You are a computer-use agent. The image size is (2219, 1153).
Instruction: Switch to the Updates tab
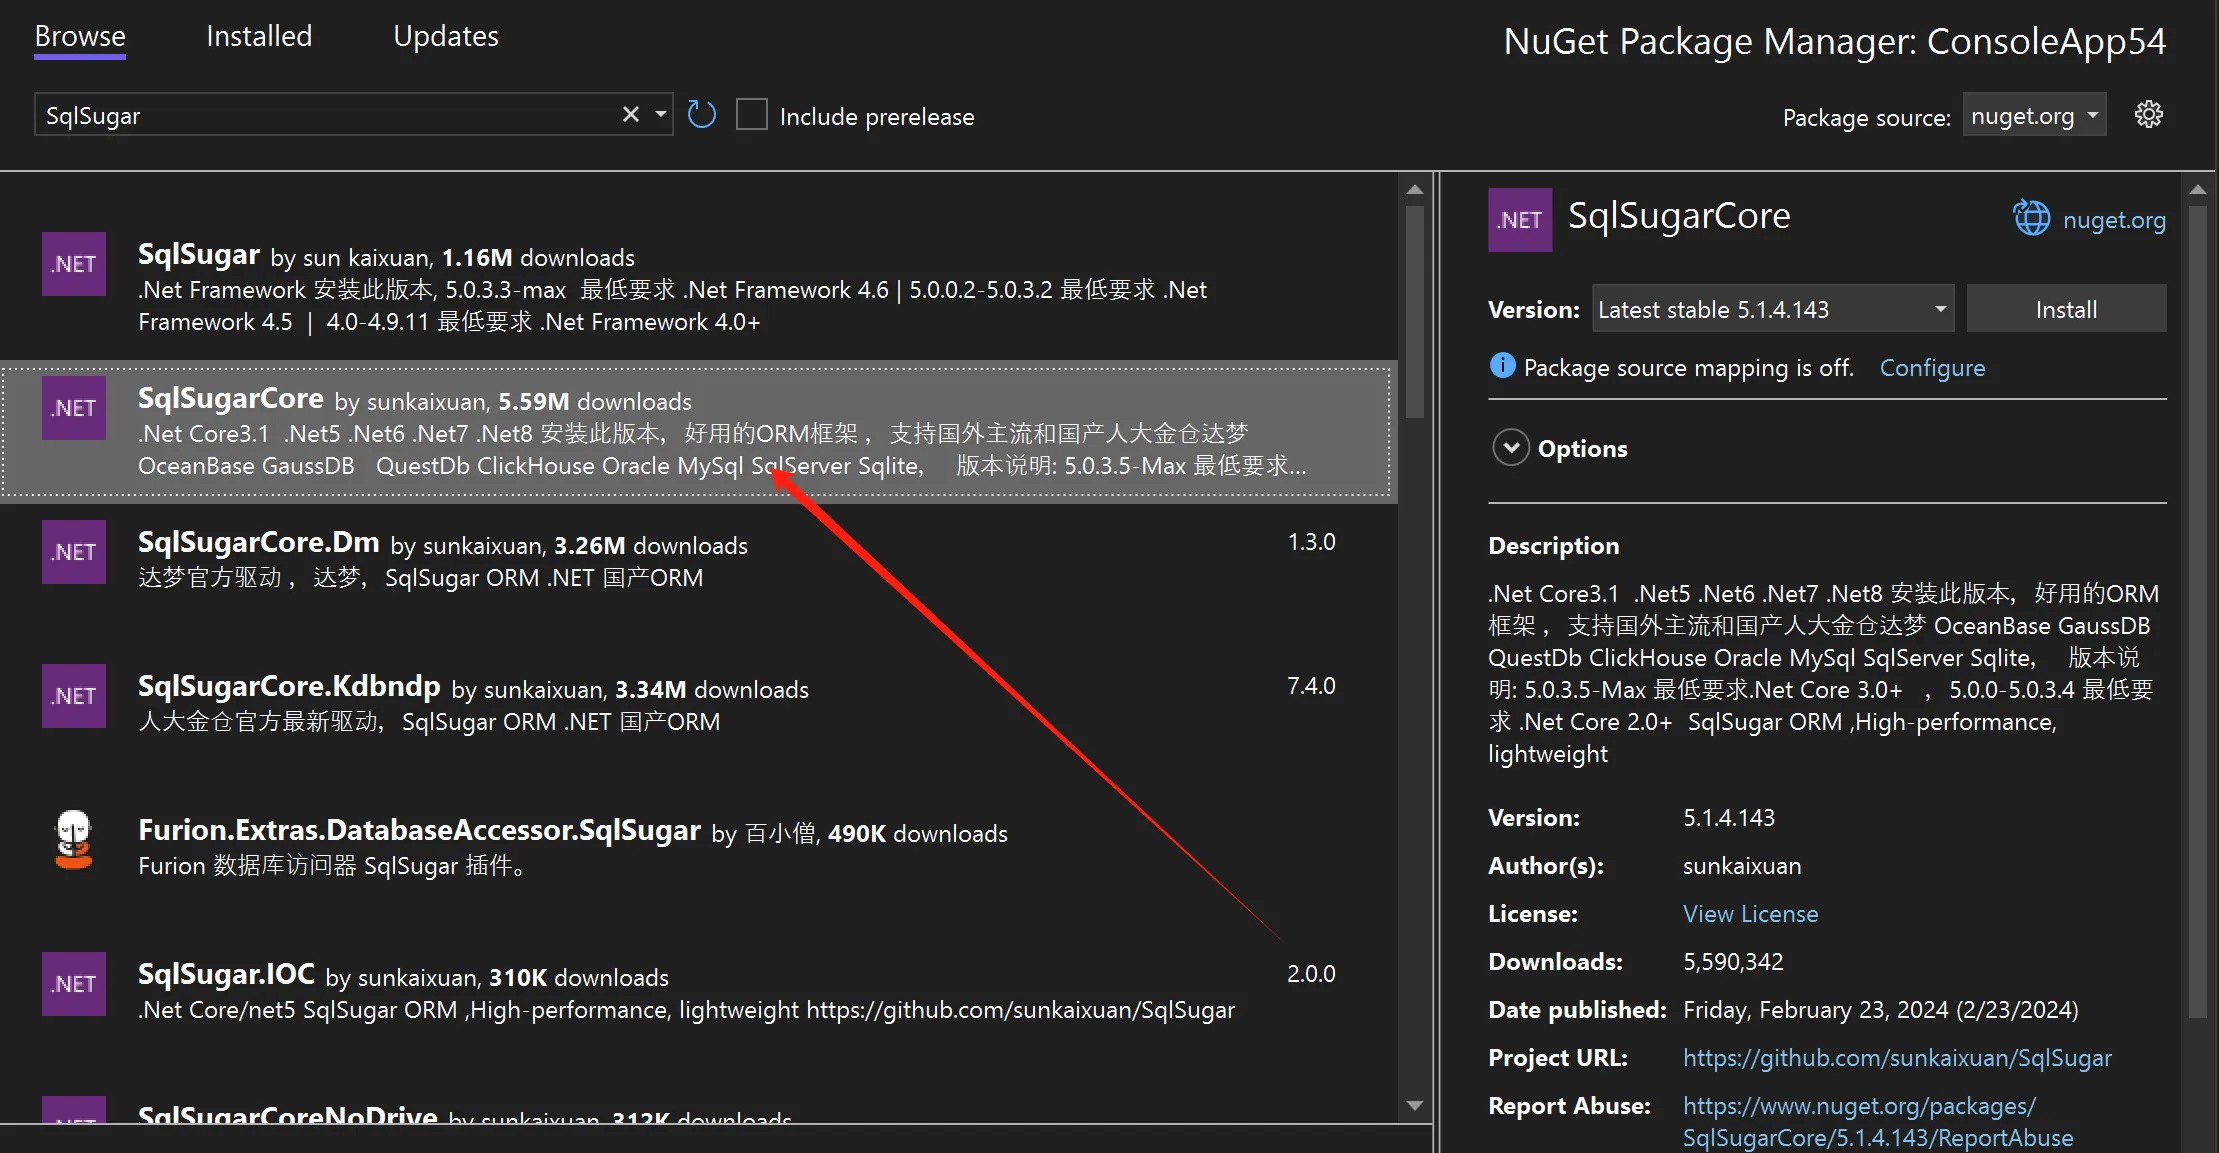[x=445, y=36]
